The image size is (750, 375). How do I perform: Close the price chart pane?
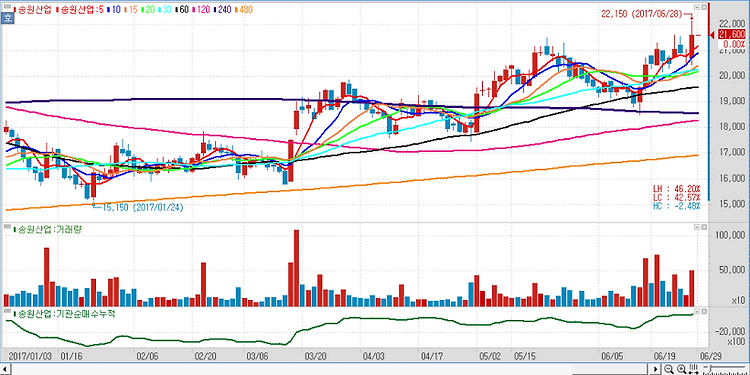click(703, 7)
